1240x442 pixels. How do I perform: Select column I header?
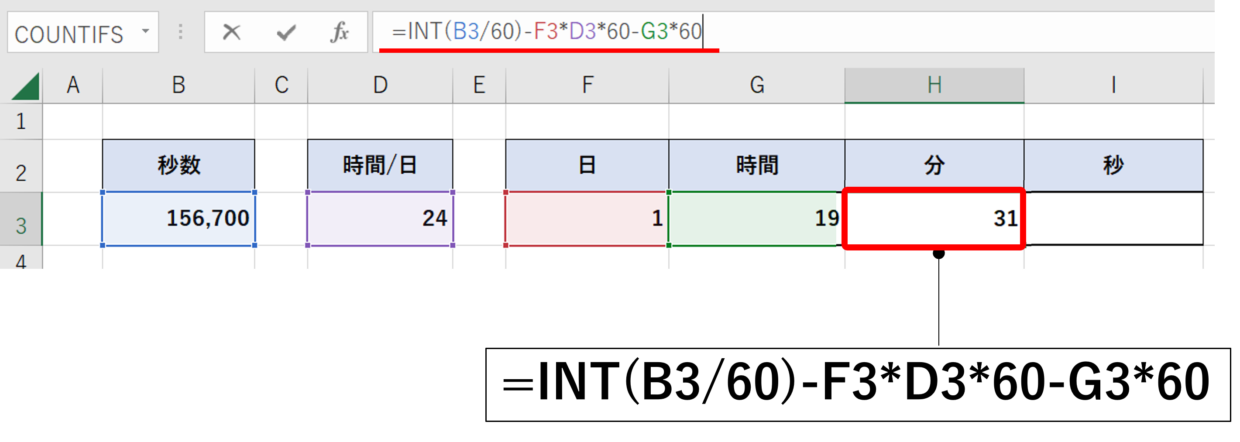coord(1113,86)
